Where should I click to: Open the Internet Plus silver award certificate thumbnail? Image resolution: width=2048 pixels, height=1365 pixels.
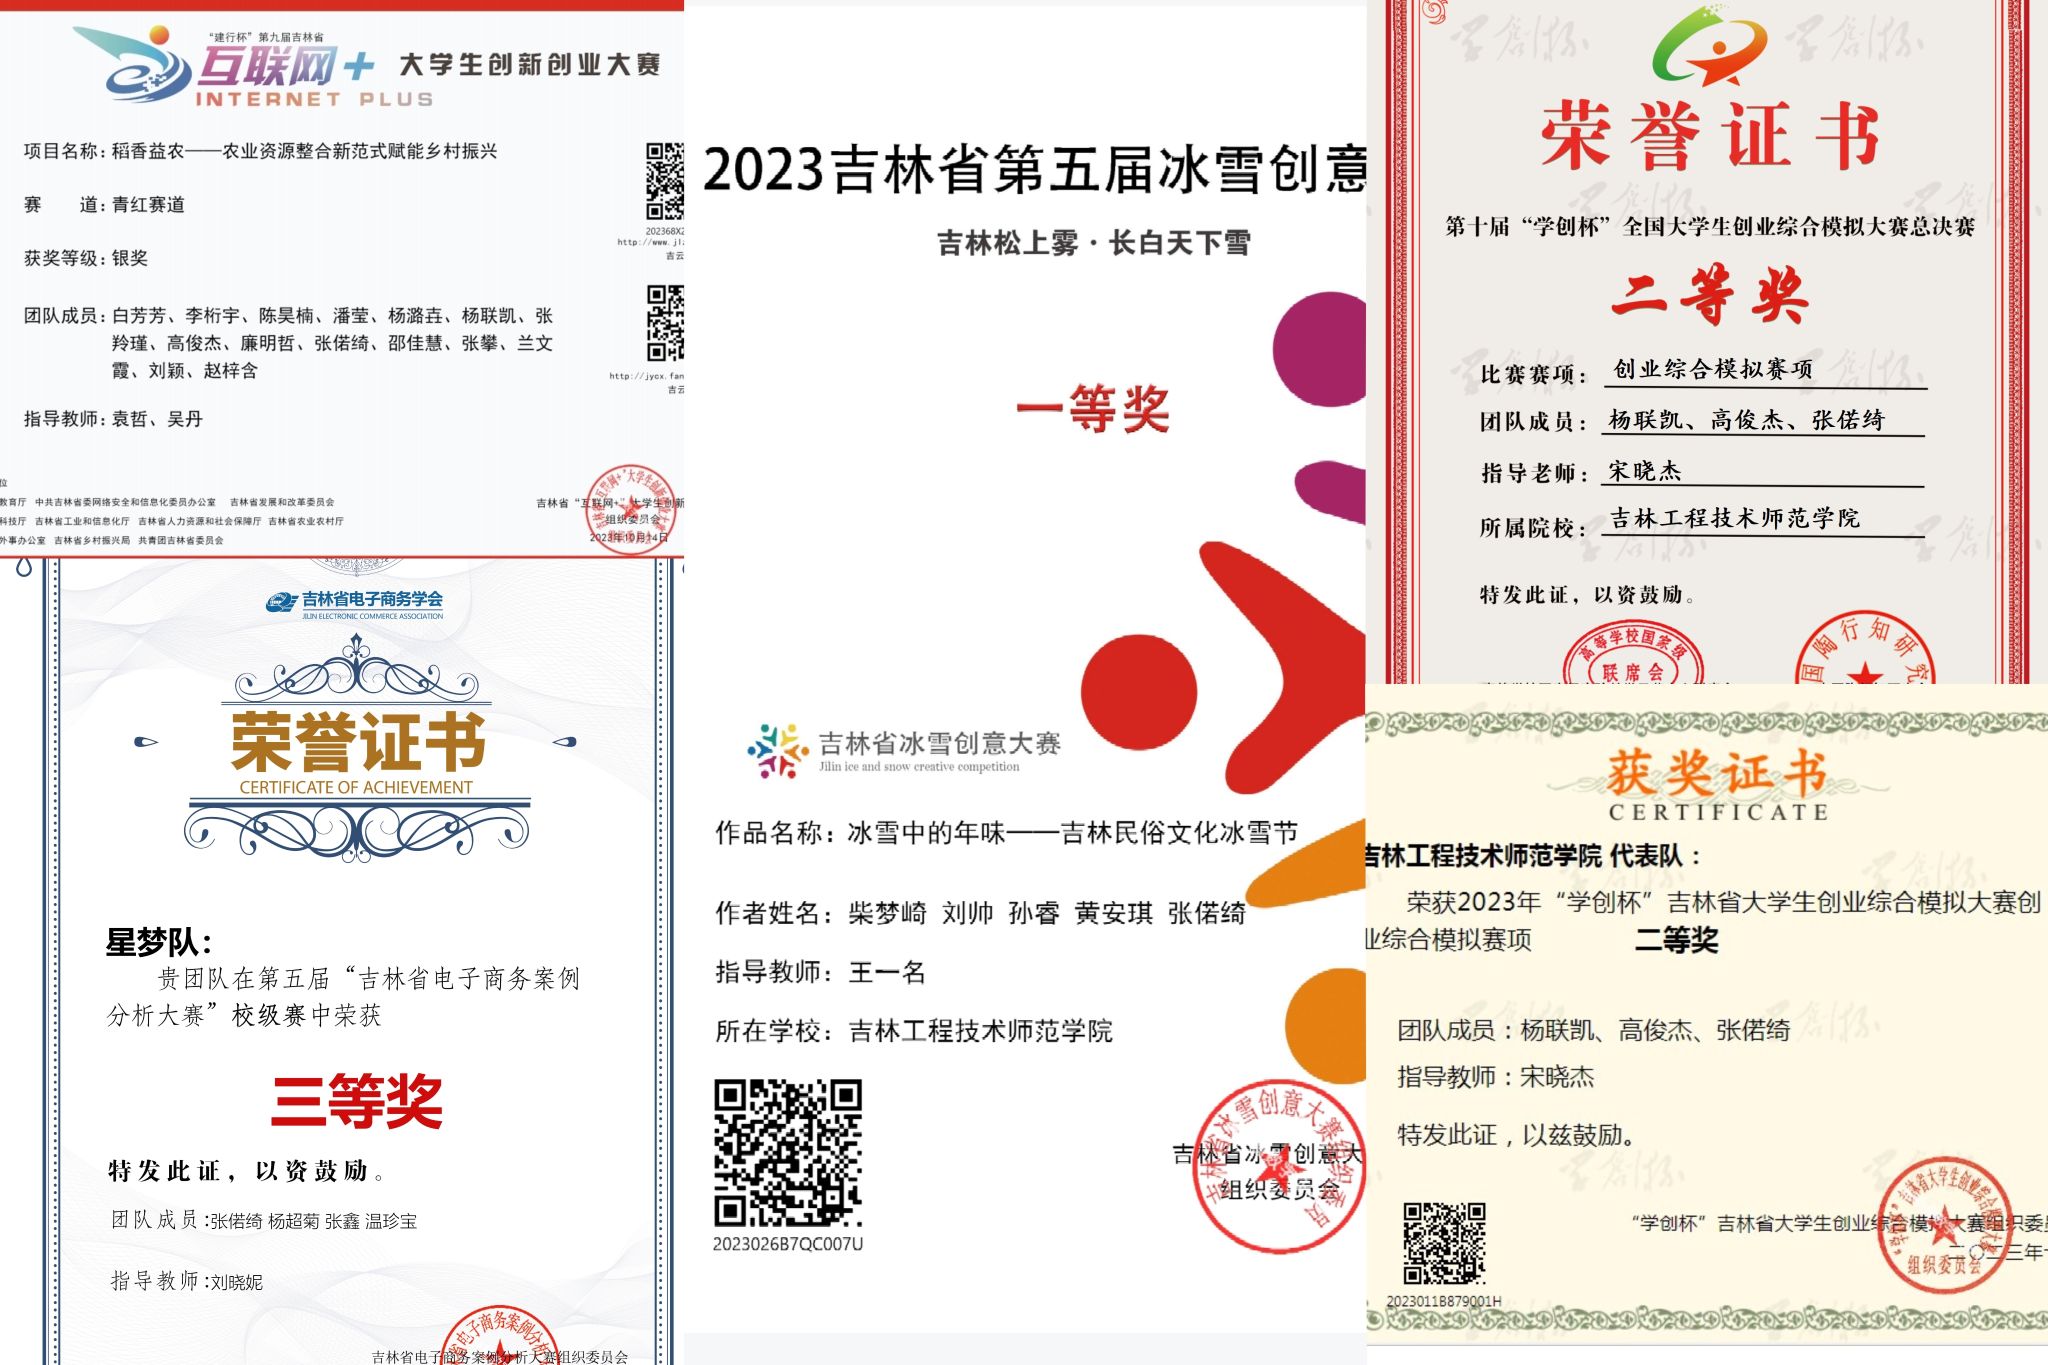pos(341,278)
